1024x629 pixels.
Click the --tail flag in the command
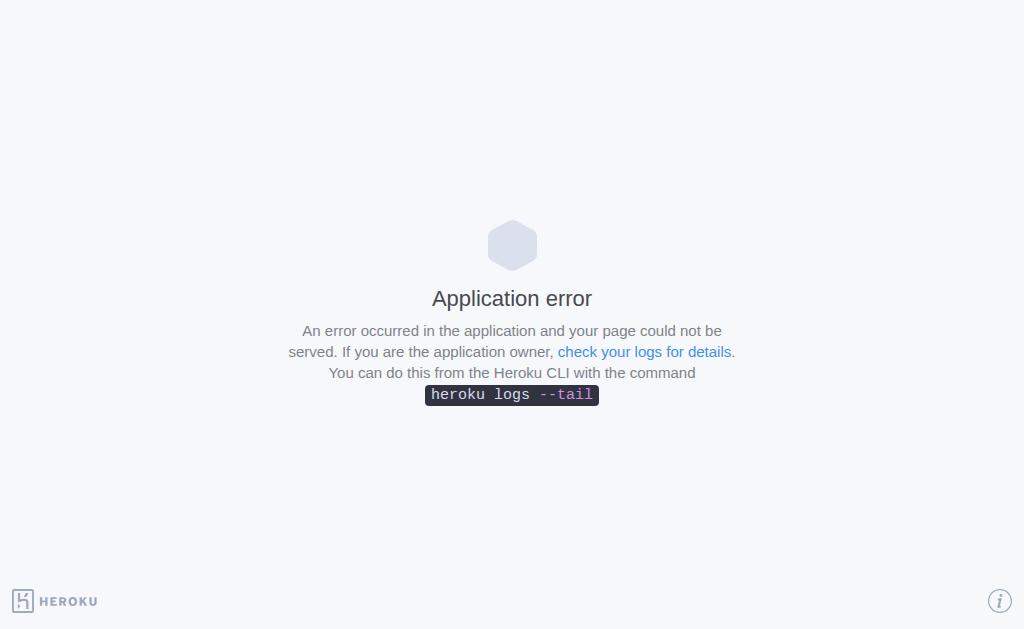[x=566, y=395]
